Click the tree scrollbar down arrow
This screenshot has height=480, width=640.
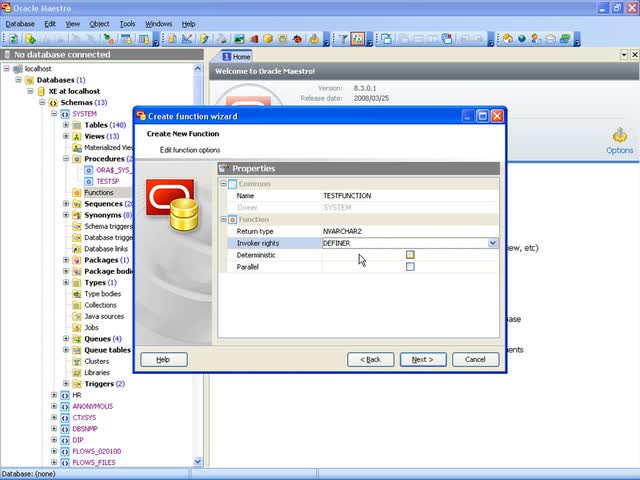coord(198,462)
